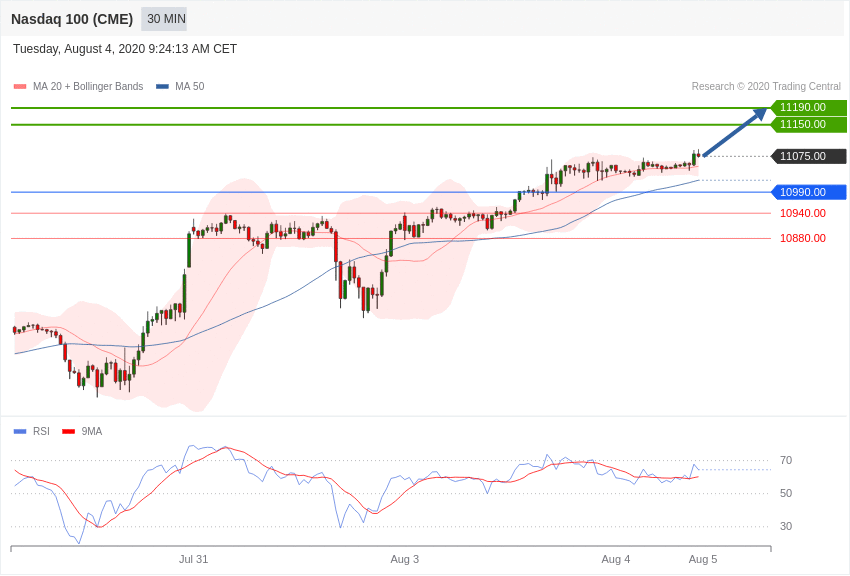Click the 11190.00 green resistance label
The height and width of the screenshot is (576, 850).
point(808,107)
